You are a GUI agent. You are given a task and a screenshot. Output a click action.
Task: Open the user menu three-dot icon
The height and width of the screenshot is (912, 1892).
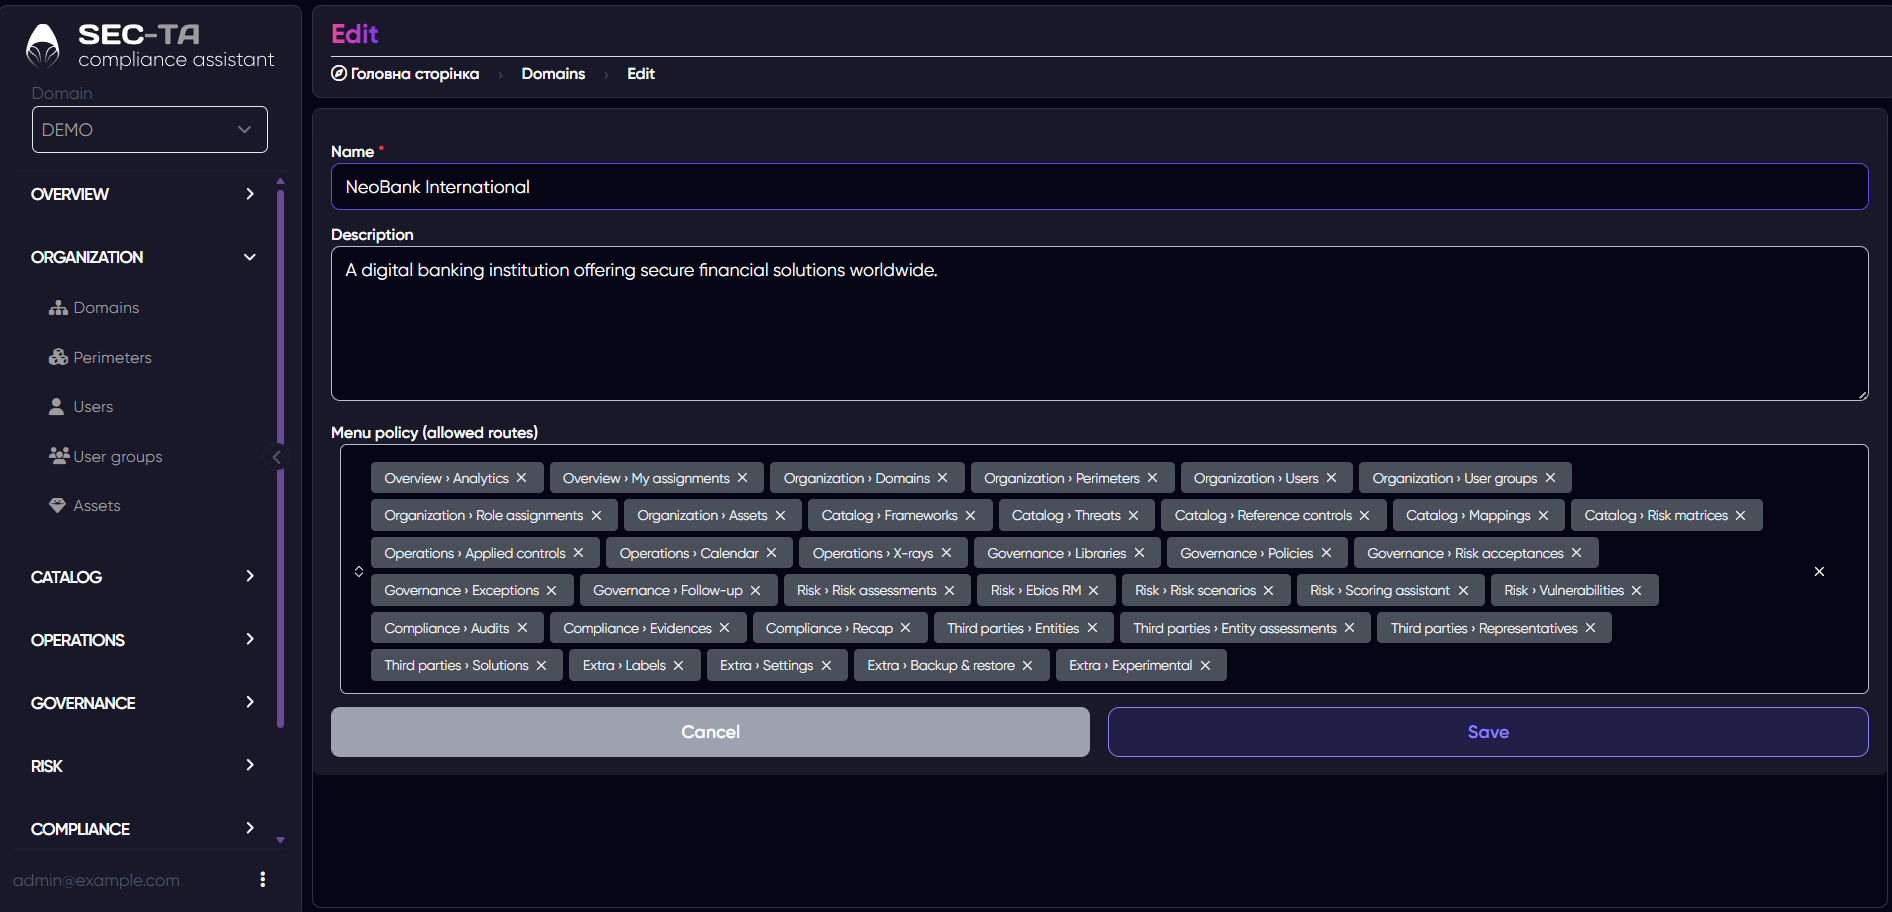pos(263,879)
